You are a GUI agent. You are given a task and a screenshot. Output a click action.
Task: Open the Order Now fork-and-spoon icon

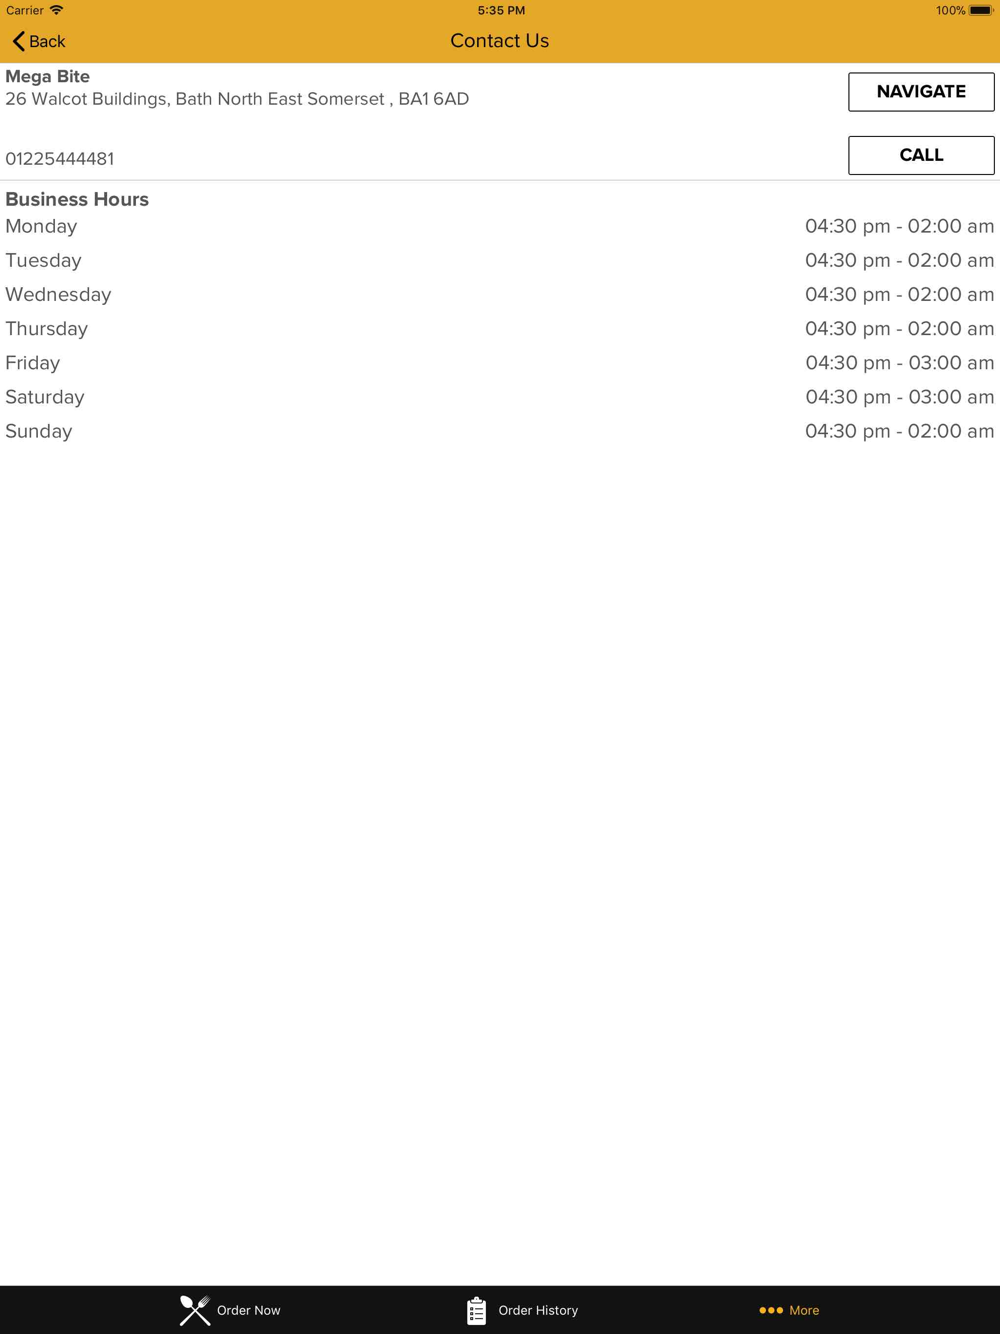(195, 1310)
